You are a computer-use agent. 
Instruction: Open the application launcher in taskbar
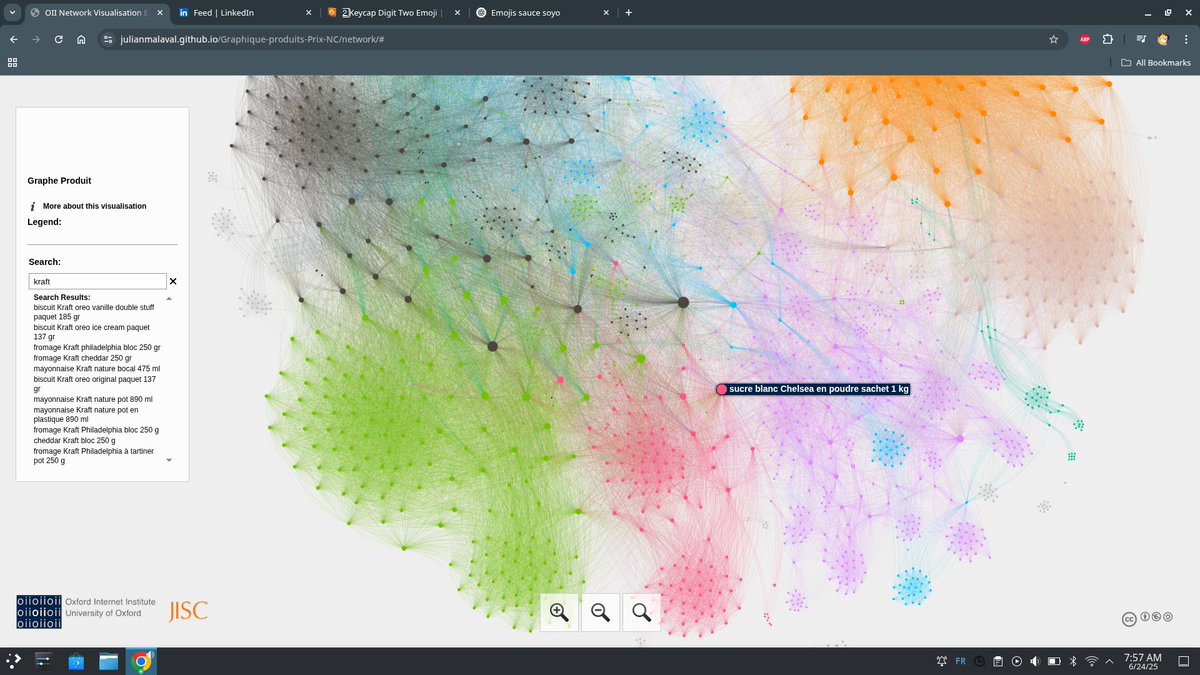[x=14, y=661]
